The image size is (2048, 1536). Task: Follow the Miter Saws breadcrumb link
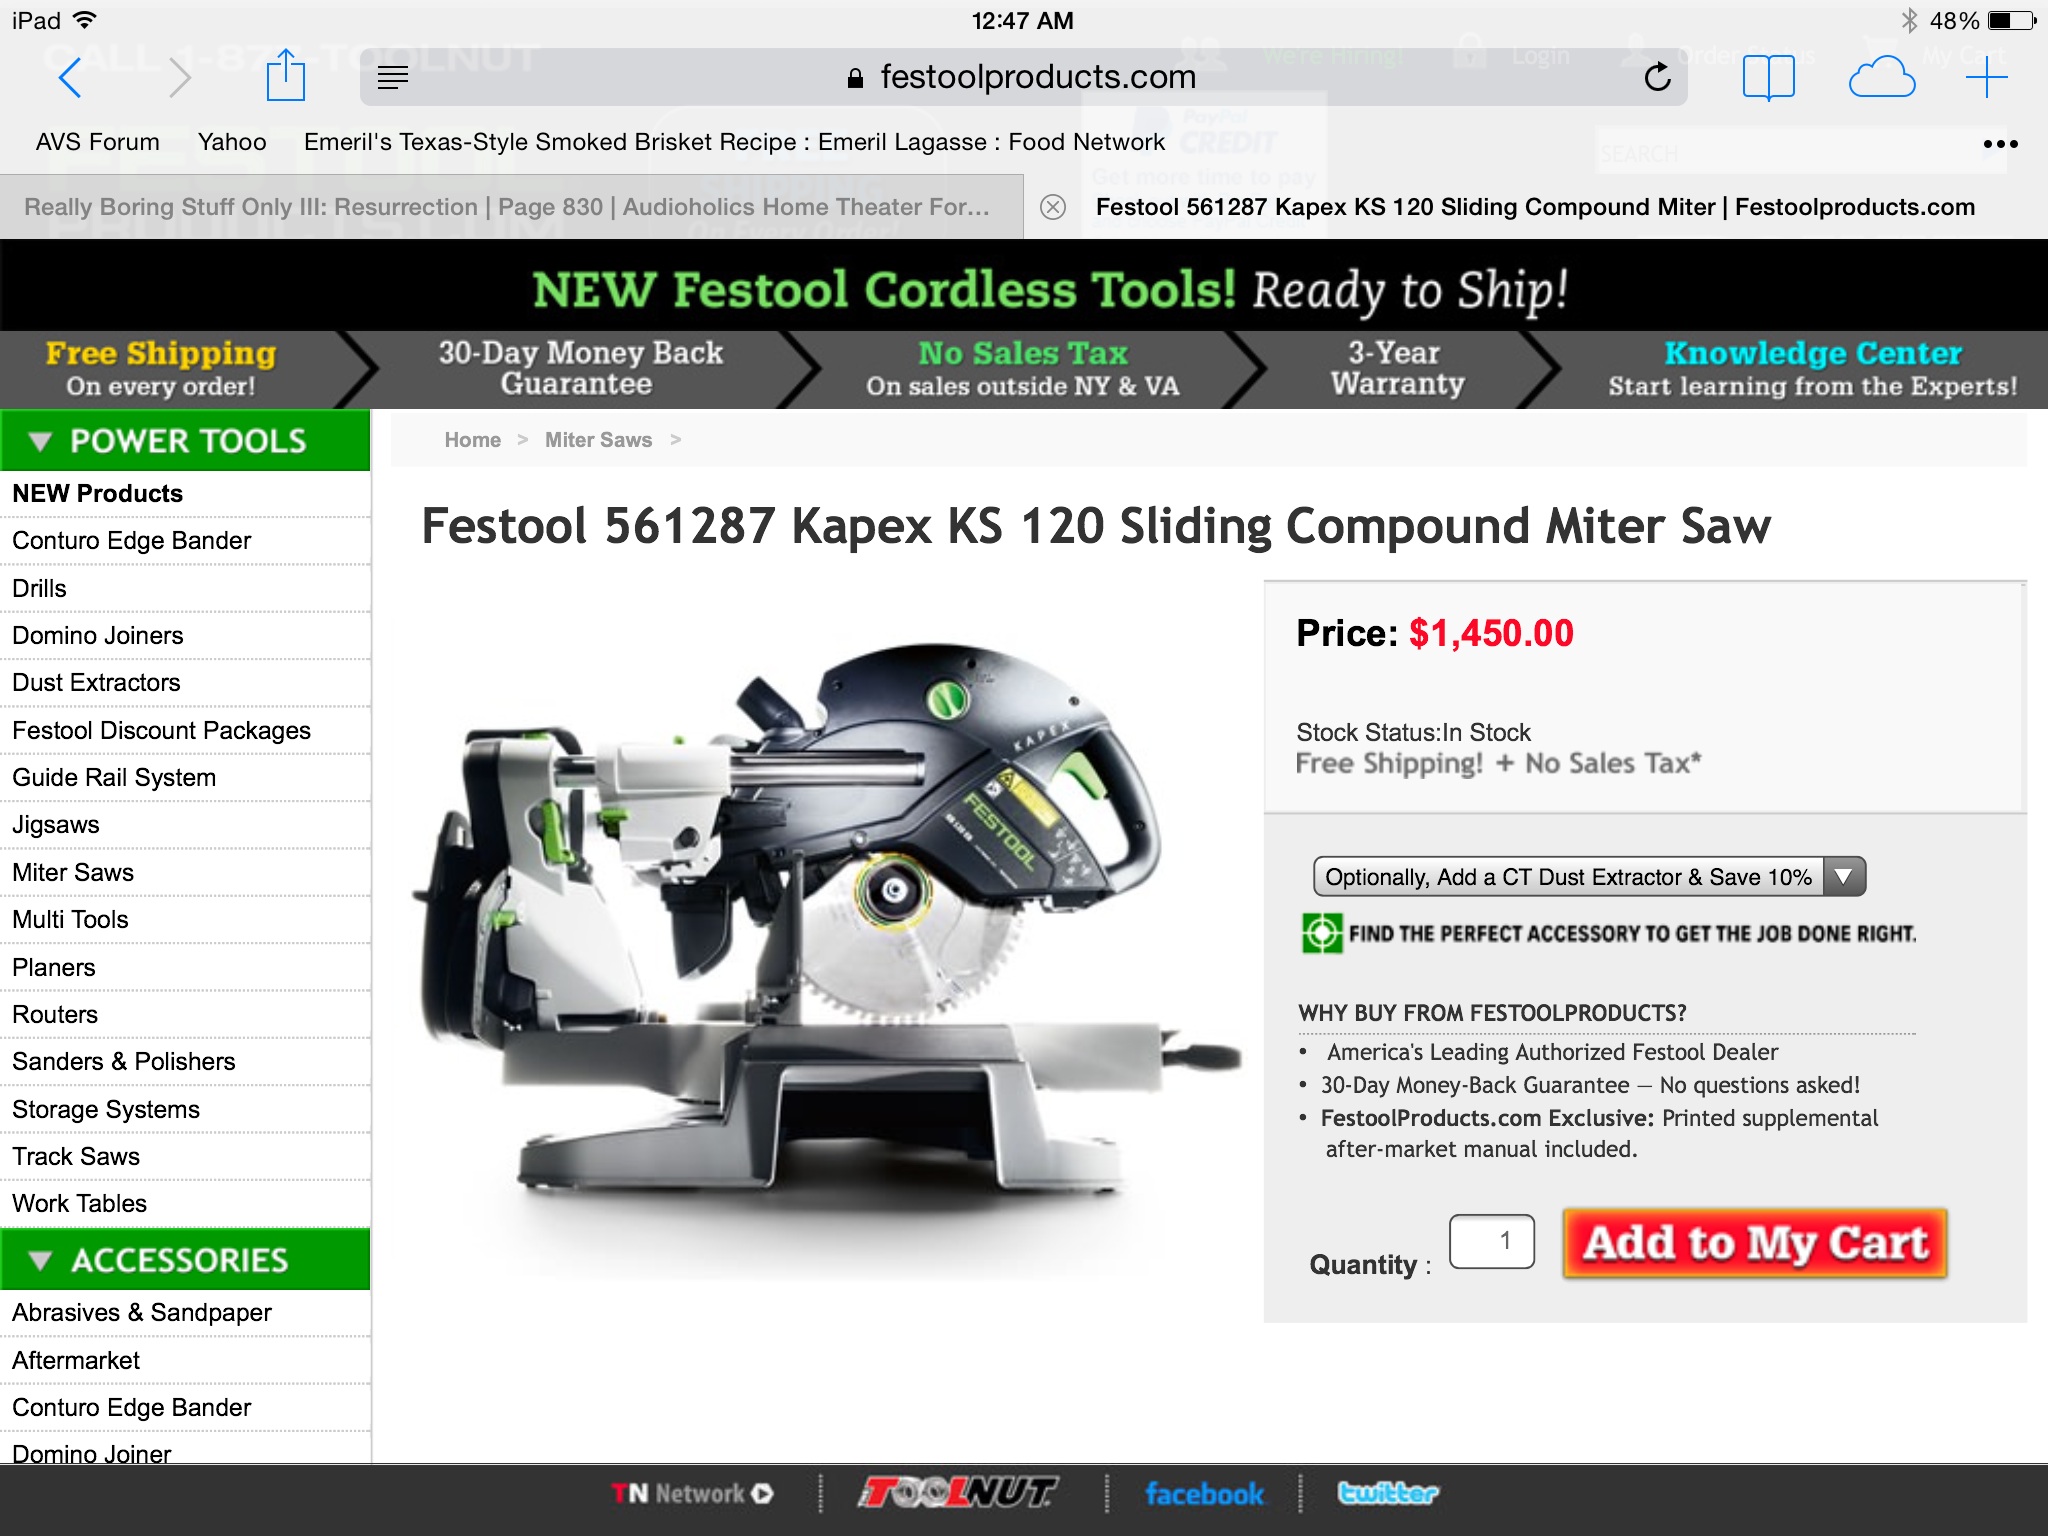tap(598, 440)
